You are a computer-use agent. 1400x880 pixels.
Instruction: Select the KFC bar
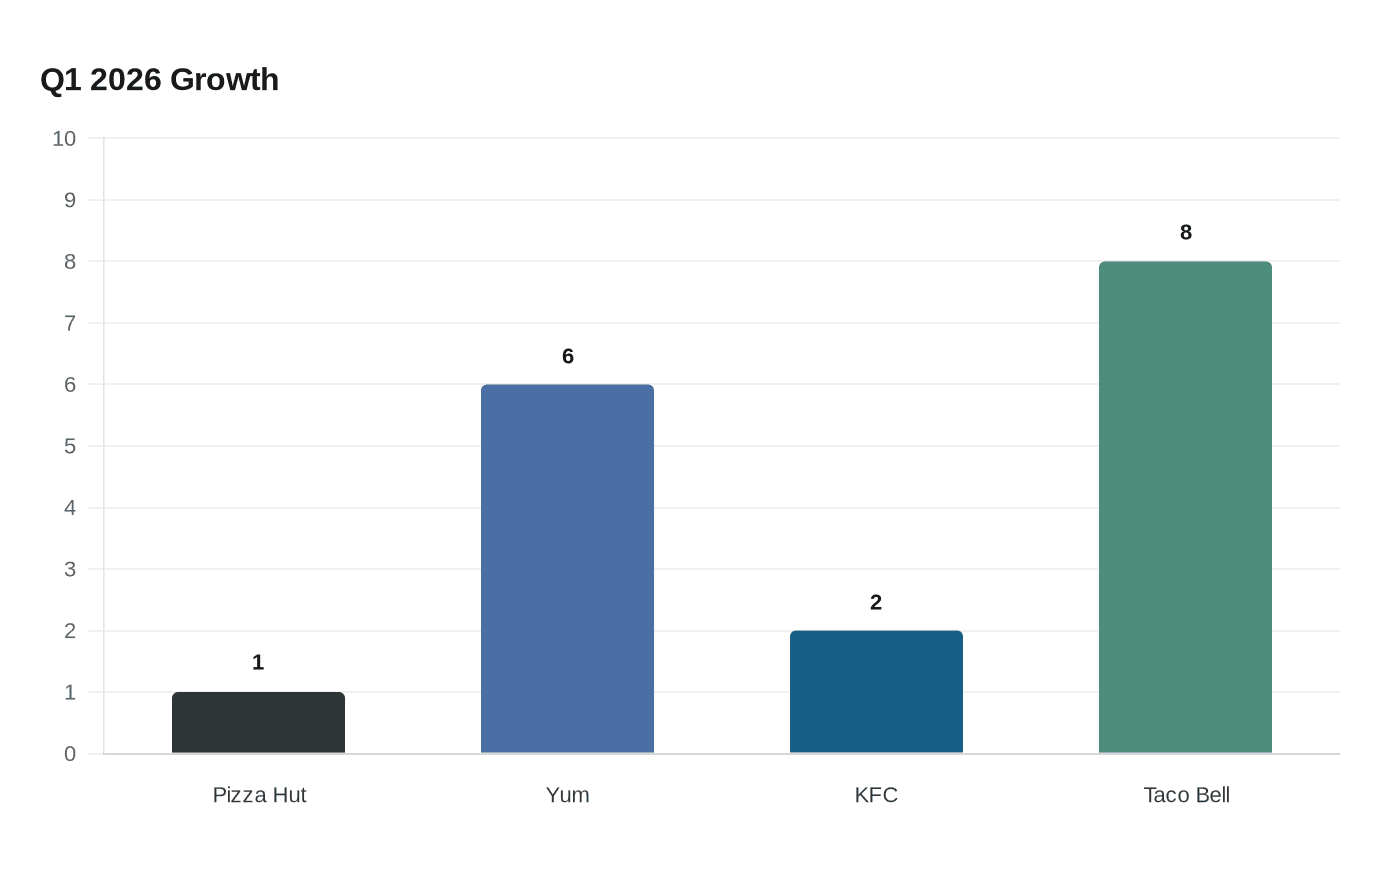coord(876,692)
